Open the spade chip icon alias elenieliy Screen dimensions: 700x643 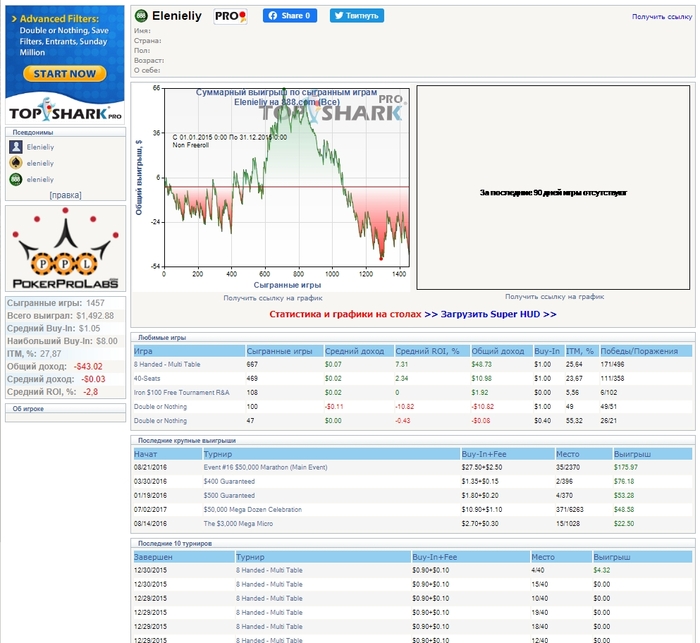pyautogui.click(x=16, y=163)
